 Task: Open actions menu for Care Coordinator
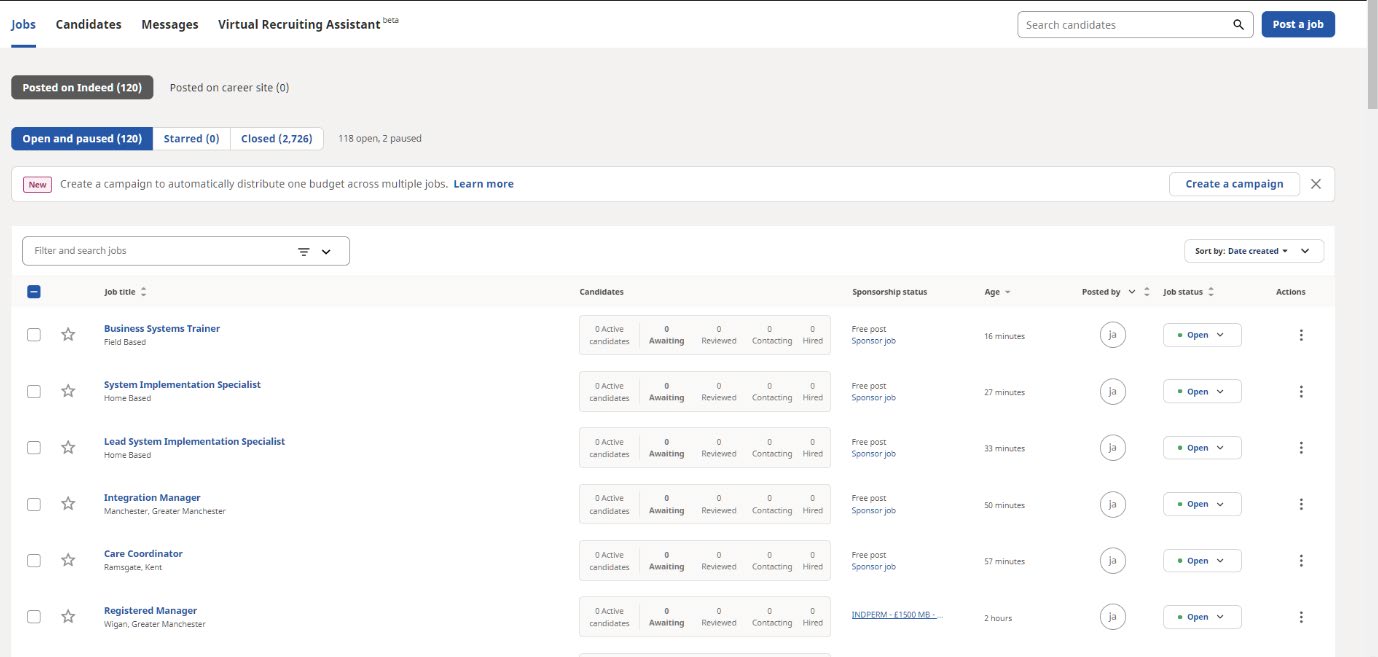click(x=1300, y=561)
